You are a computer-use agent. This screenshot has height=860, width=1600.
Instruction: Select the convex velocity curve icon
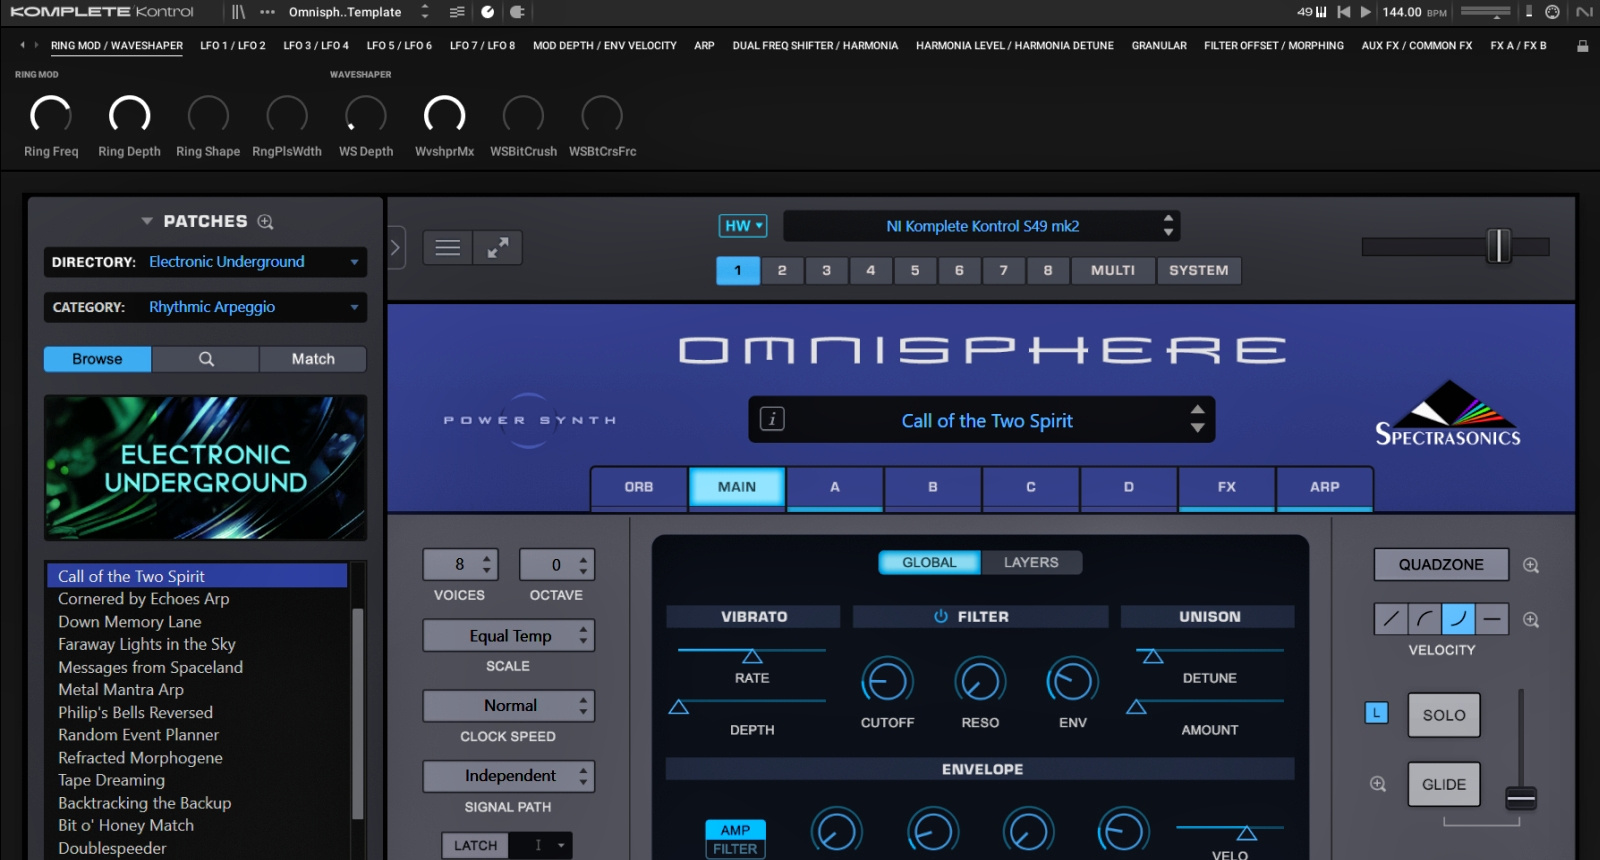pos(1425,619)
